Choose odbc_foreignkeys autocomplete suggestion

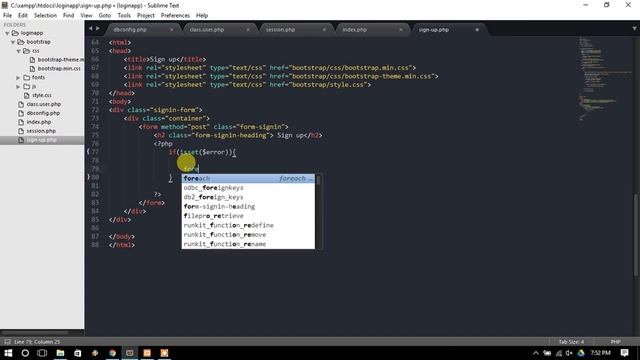pyautogui.click(x=248, y=188)
